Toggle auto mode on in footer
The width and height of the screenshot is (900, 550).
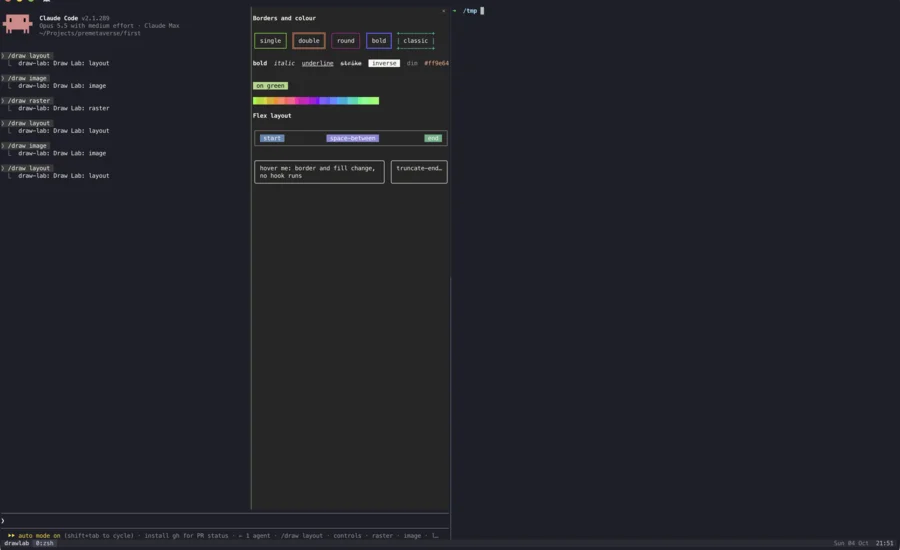(39, 536)
